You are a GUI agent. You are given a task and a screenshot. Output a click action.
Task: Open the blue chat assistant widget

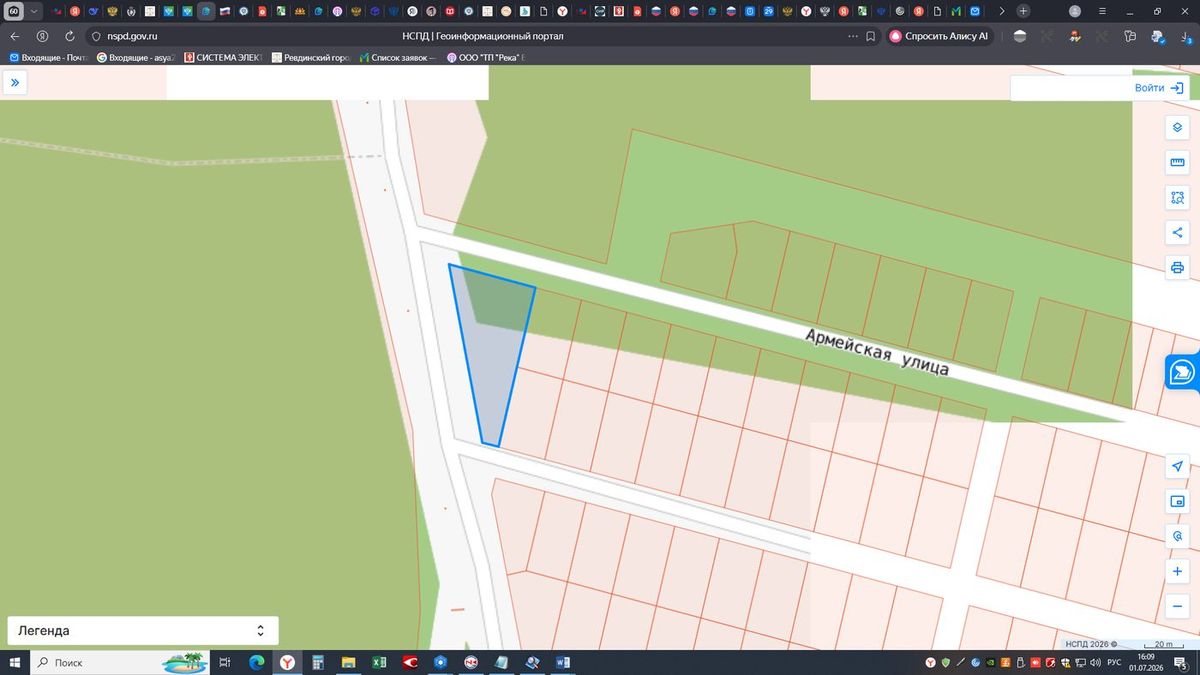[x=1182, y=372]
